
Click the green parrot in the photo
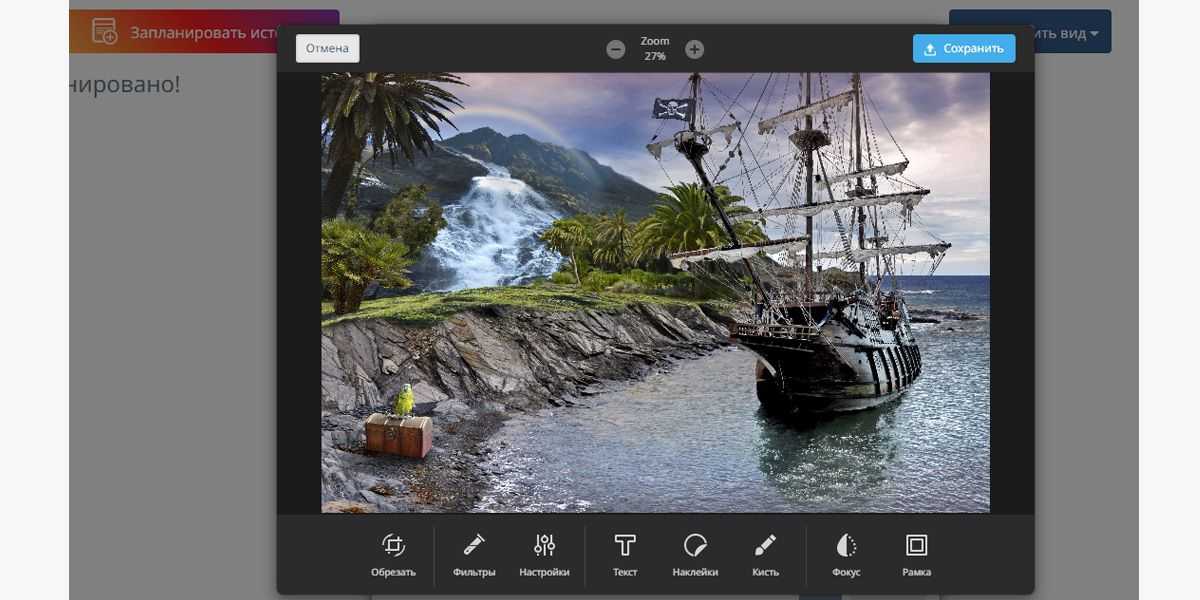[404, 399]
